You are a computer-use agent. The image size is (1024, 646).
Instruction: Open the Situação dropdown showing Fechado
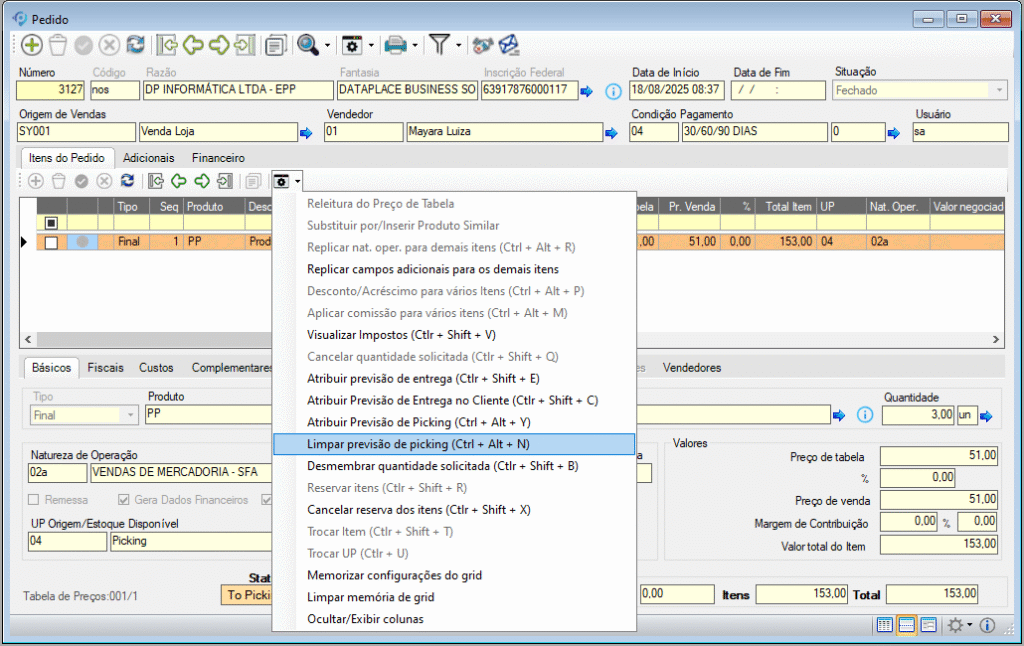pos(998,90)
